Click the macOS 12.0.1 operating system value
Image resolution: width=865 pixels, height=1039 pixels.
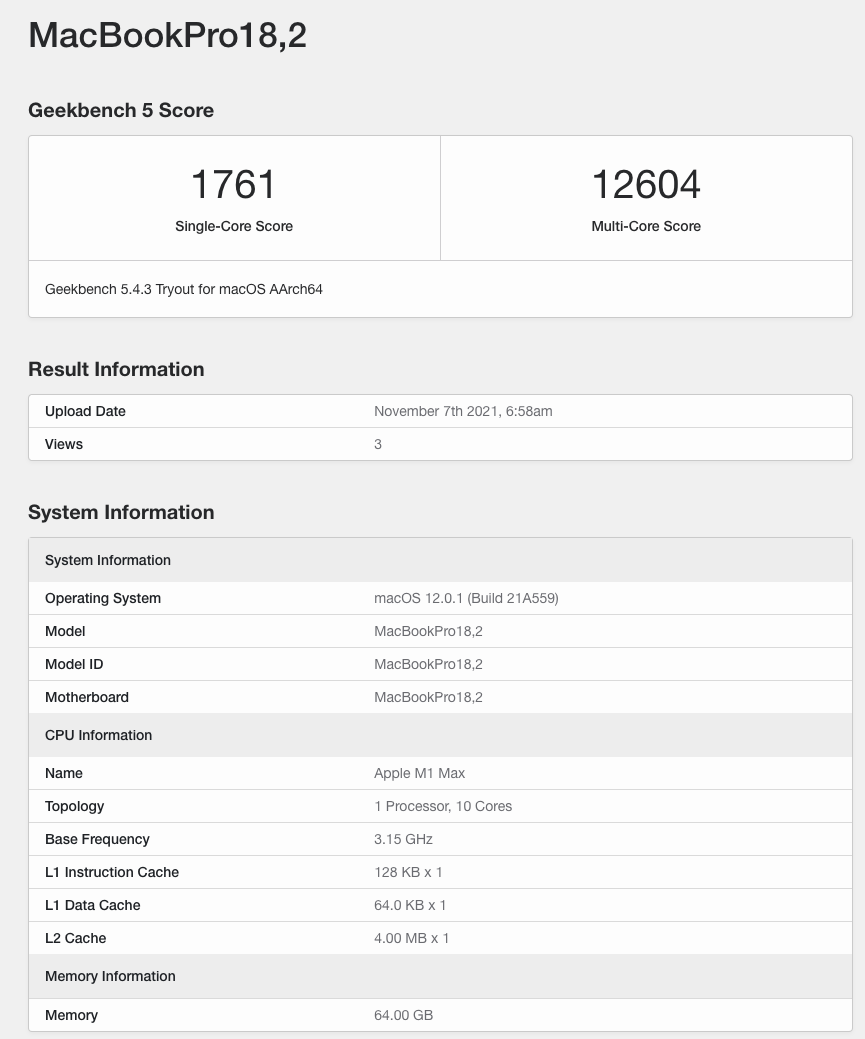point(466,598)
